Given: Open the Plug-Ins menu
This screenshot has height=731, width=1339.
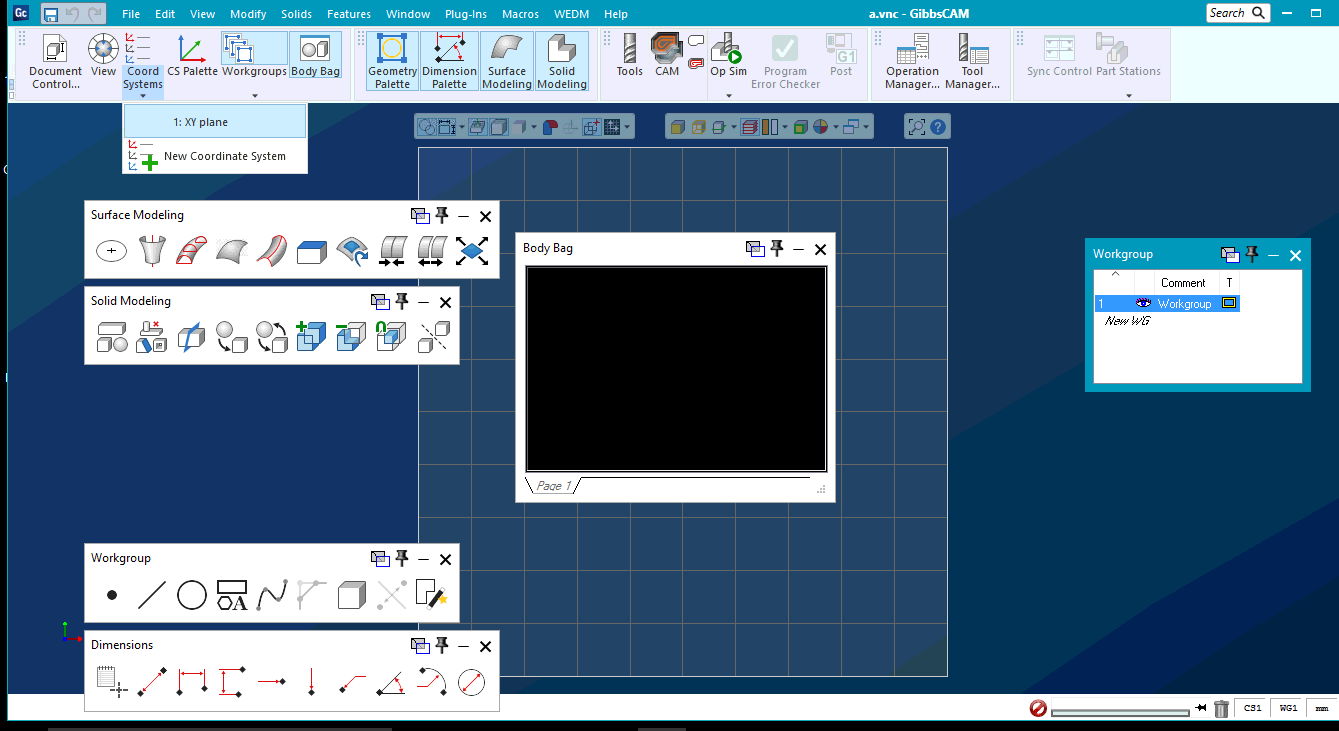Looking at the screenshot, I should pyautogui.click(x=464, y=14).
